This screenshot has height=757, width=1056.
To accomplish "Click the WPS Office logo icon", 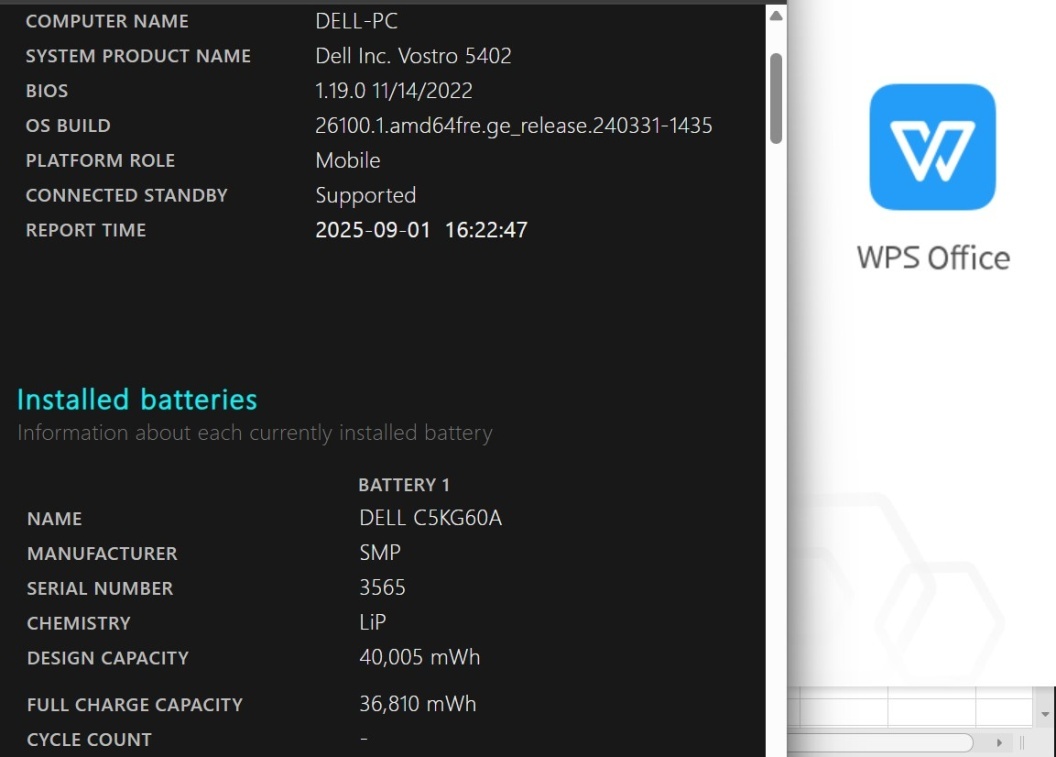I will tap(932, 147).
